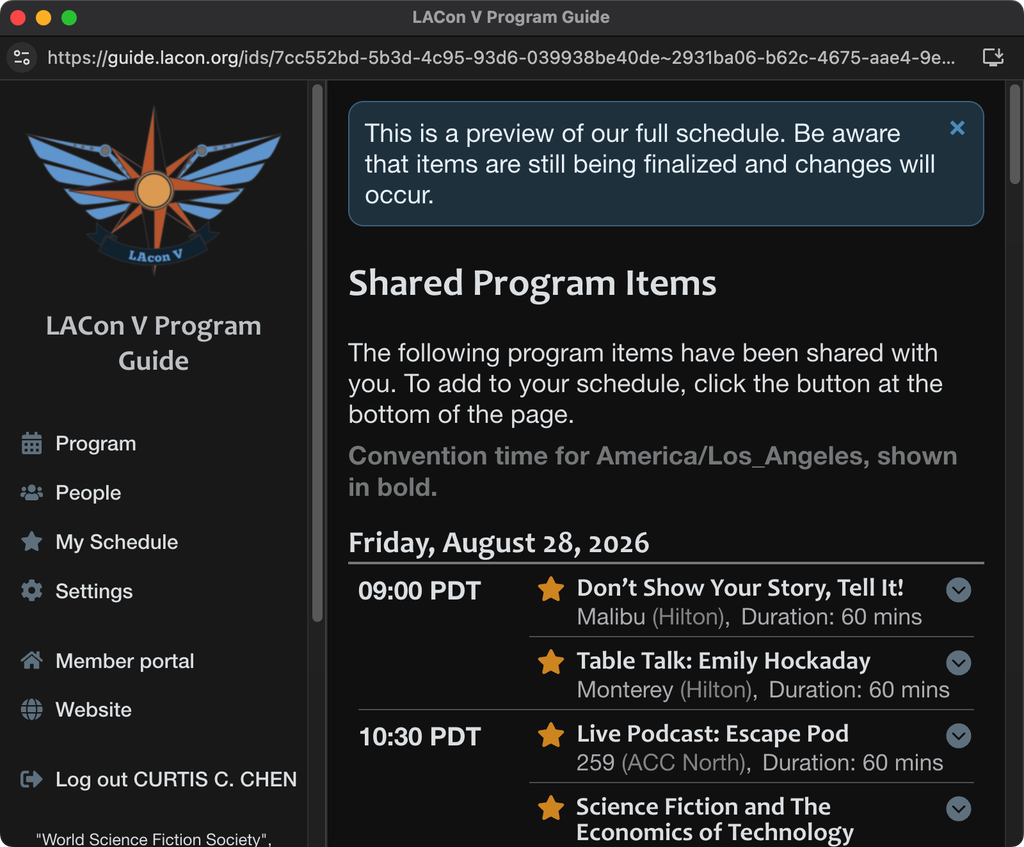Open My Schedule in sidebar
This screenshot has height=847, width=1024.
click(116, 541)
